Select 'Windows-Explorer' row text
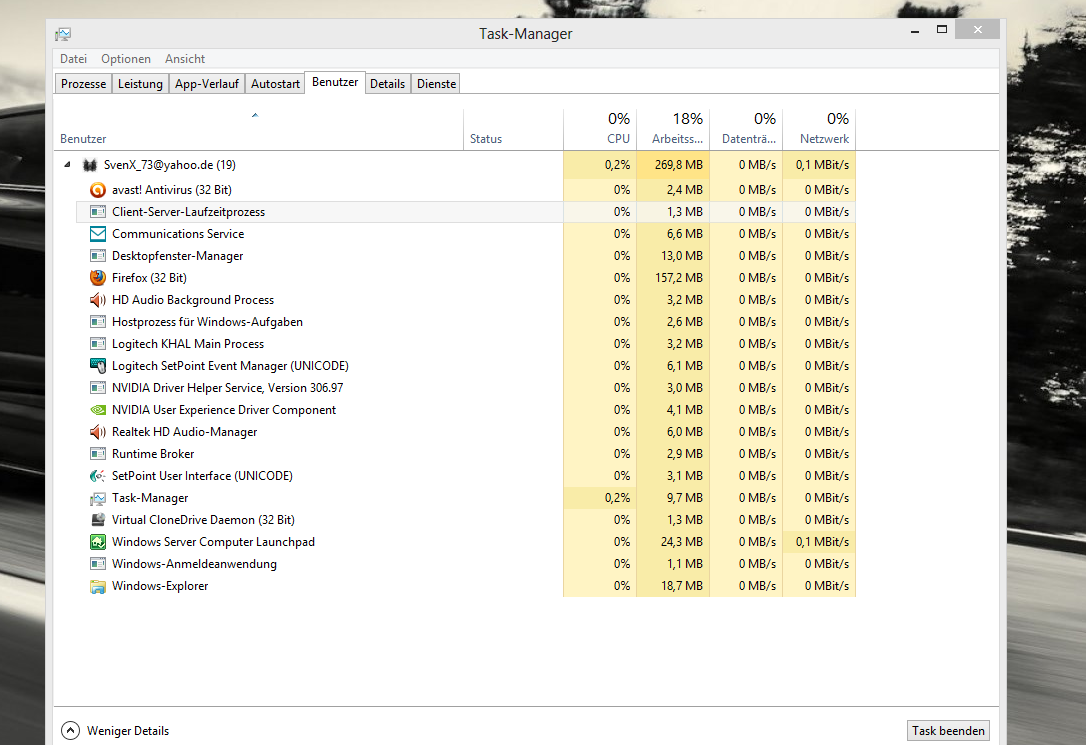Image resolution: width=1086 pixels, height=745 pixels. click(x=160, y=586)
